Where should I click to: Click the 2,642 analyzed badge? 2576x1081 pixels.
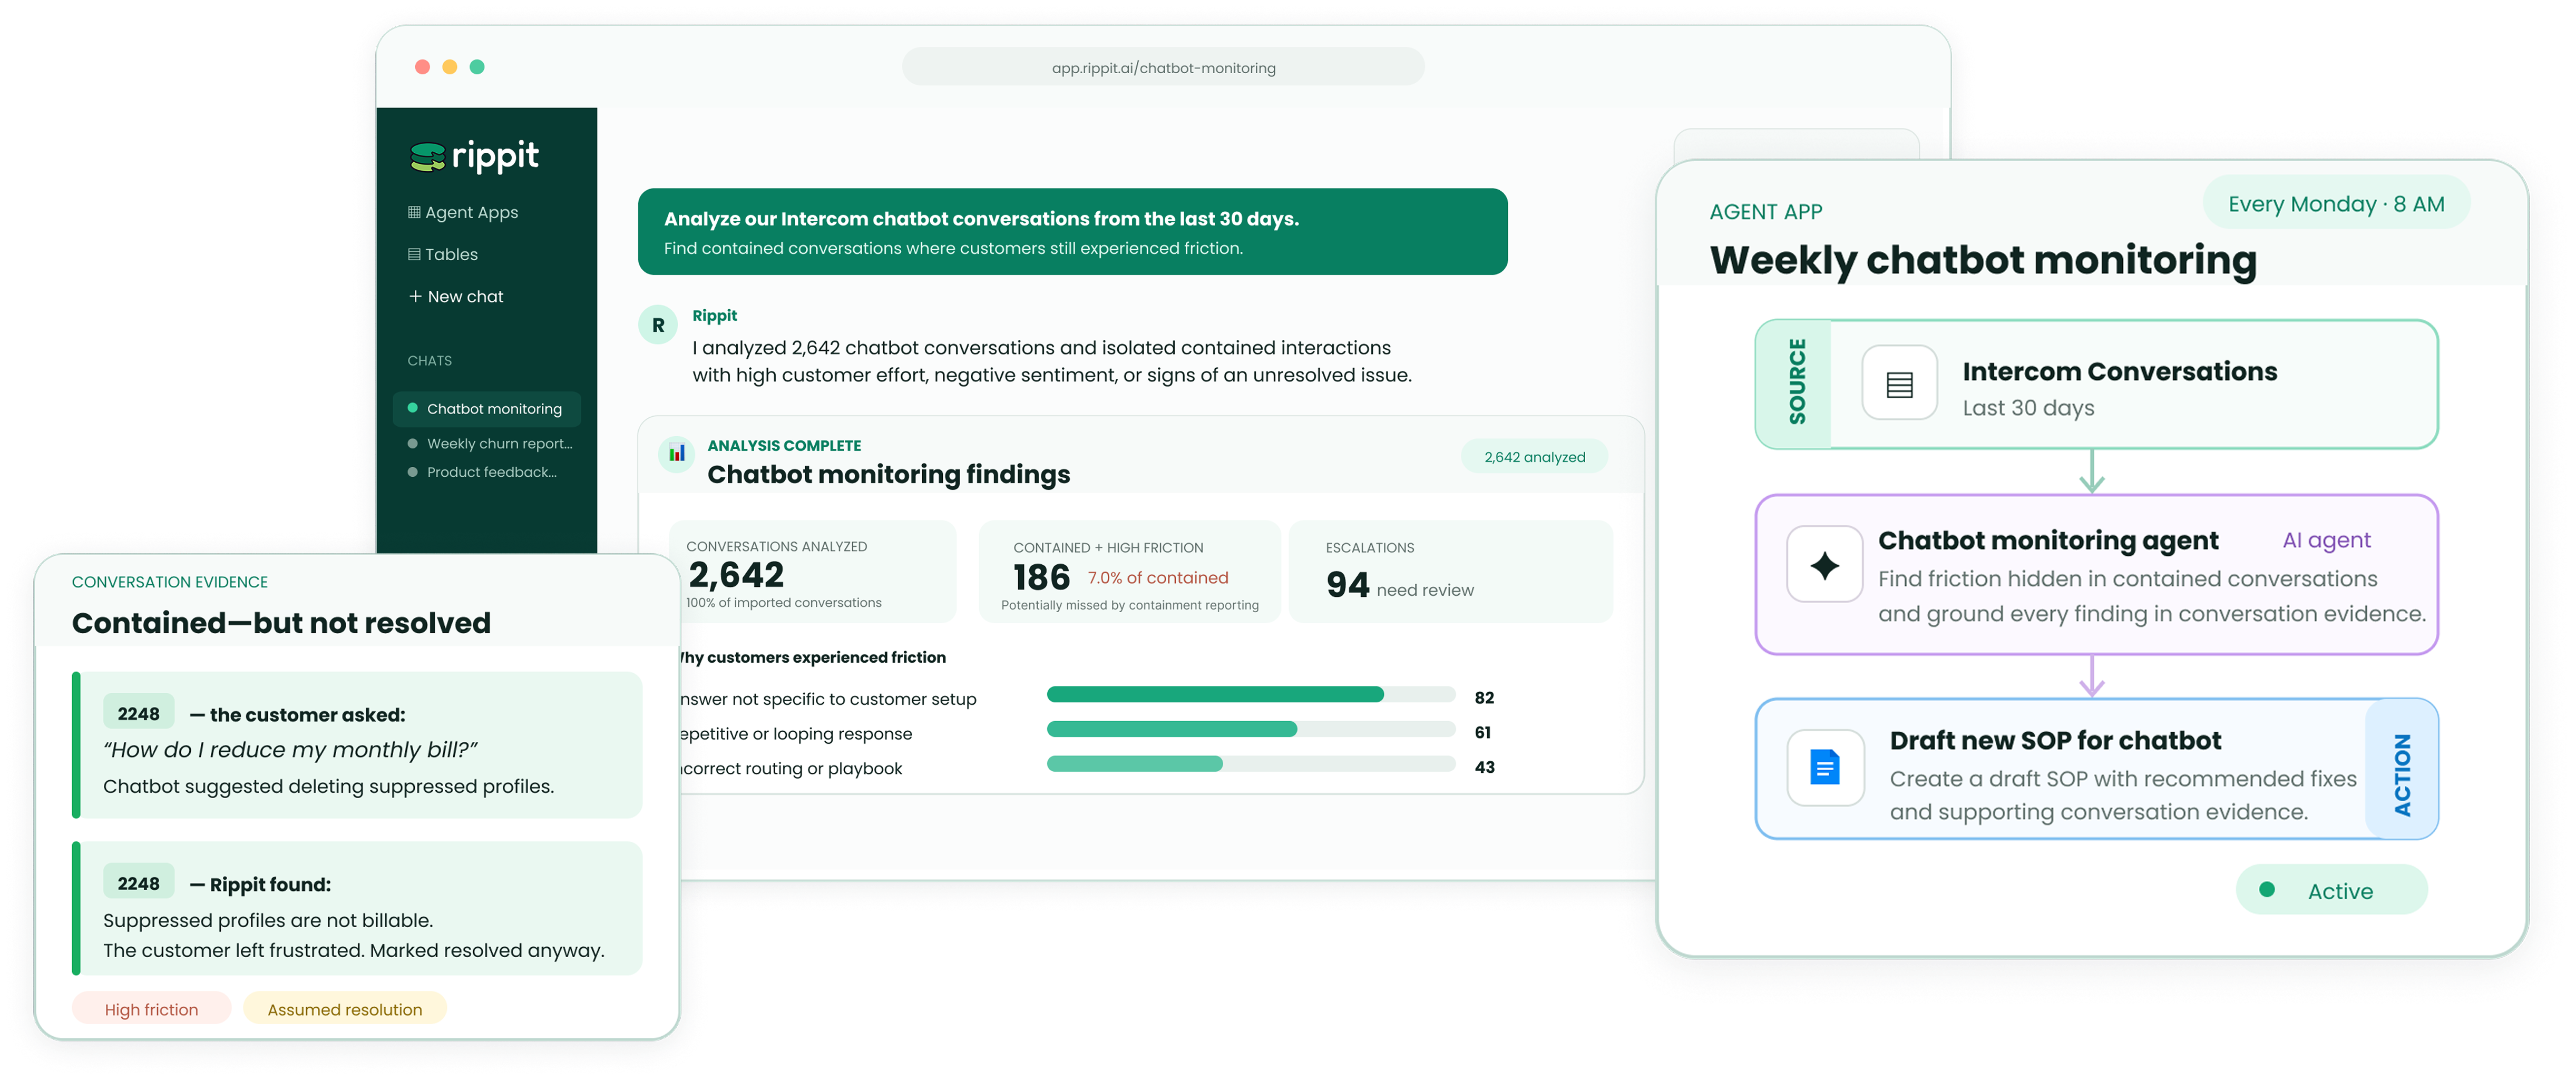[x=1534, y=457]
